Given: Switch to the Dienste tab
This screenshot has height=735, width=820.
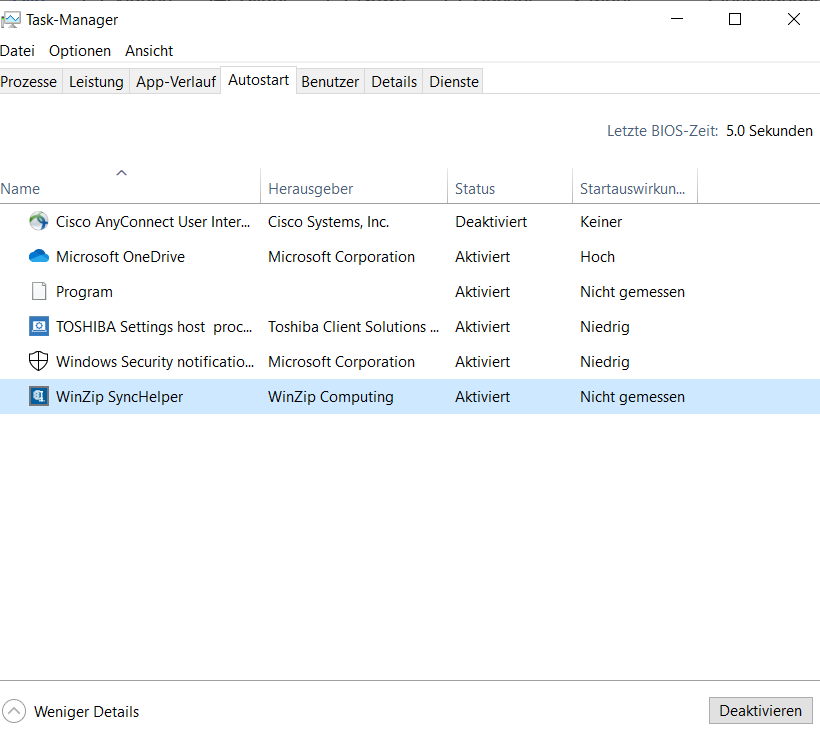Looking at the screenshot, I should click(x=454, y=82).
